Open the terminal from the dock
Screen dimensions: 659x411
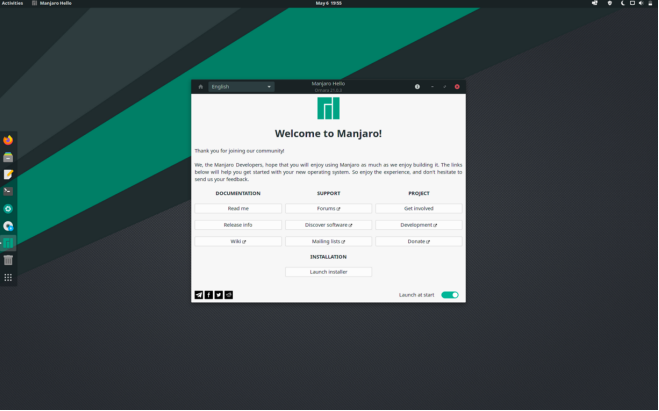point(8,192)
